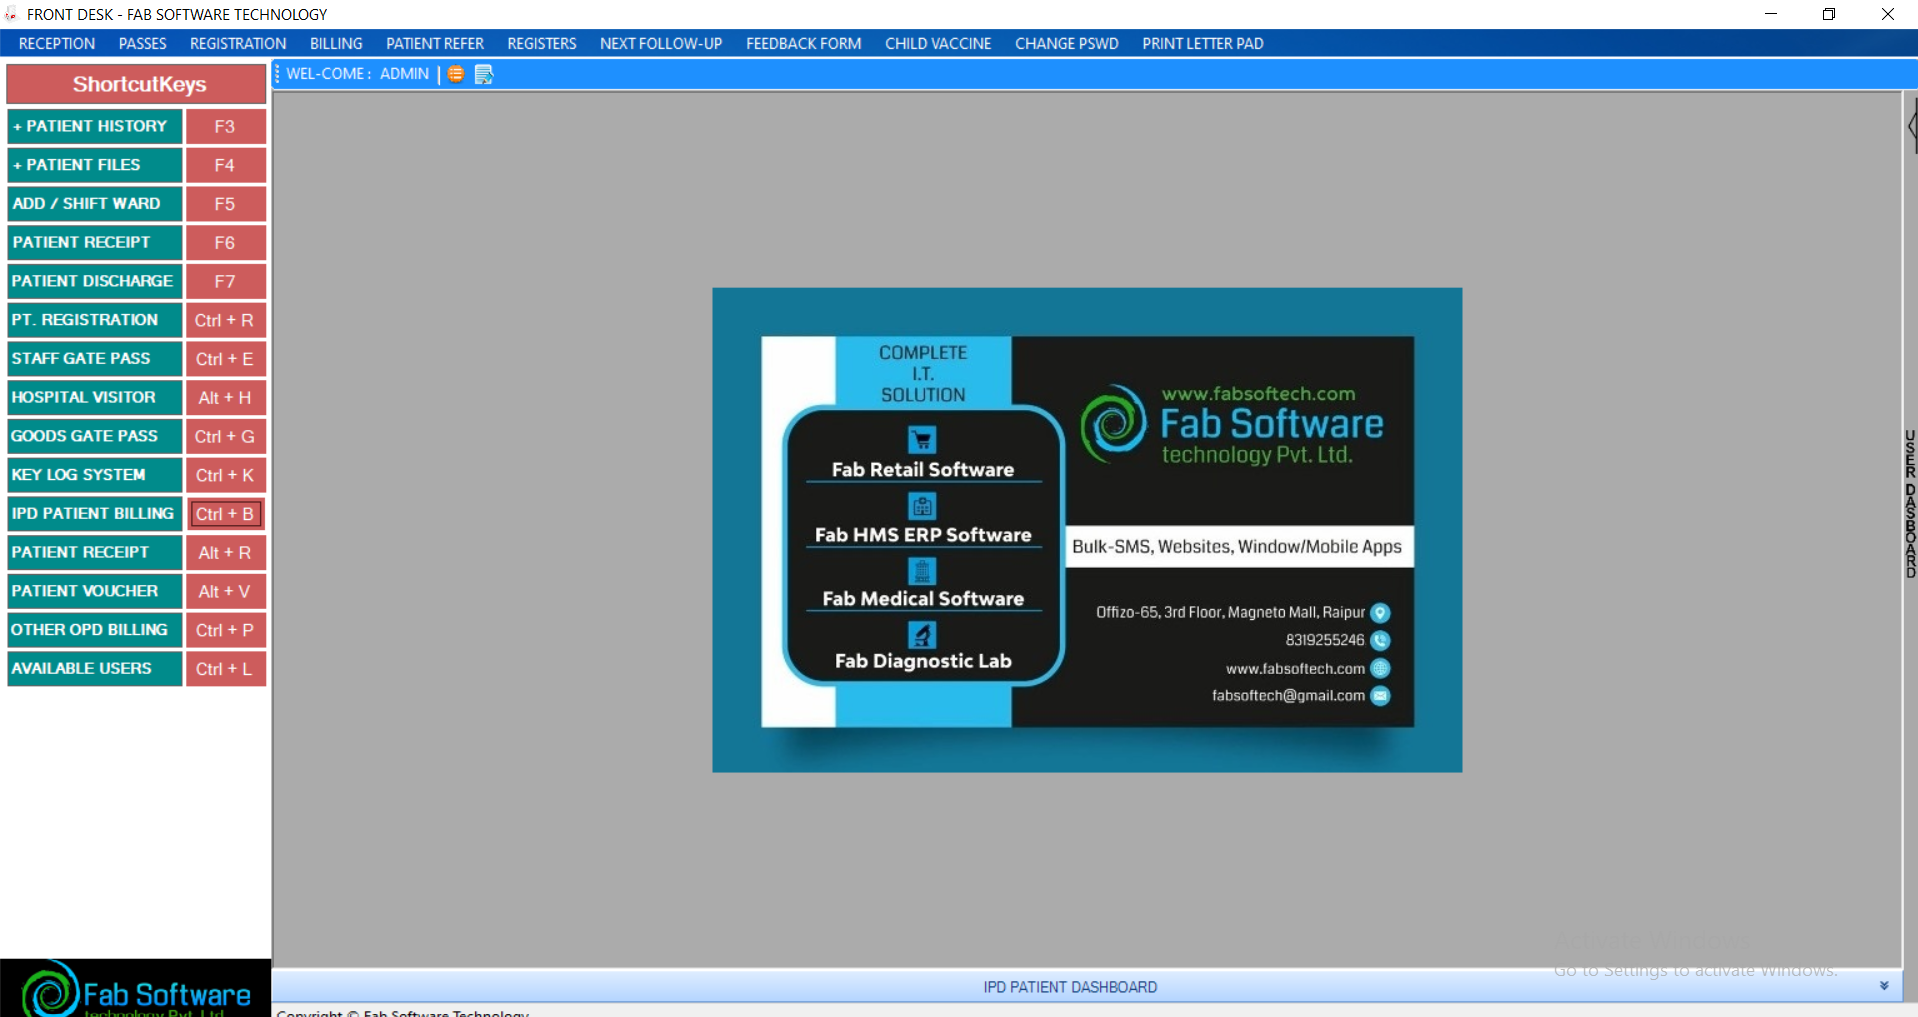
Task: Open PATIENT VOUCHER
Action: pyautogui.click(x=95, y=591)
